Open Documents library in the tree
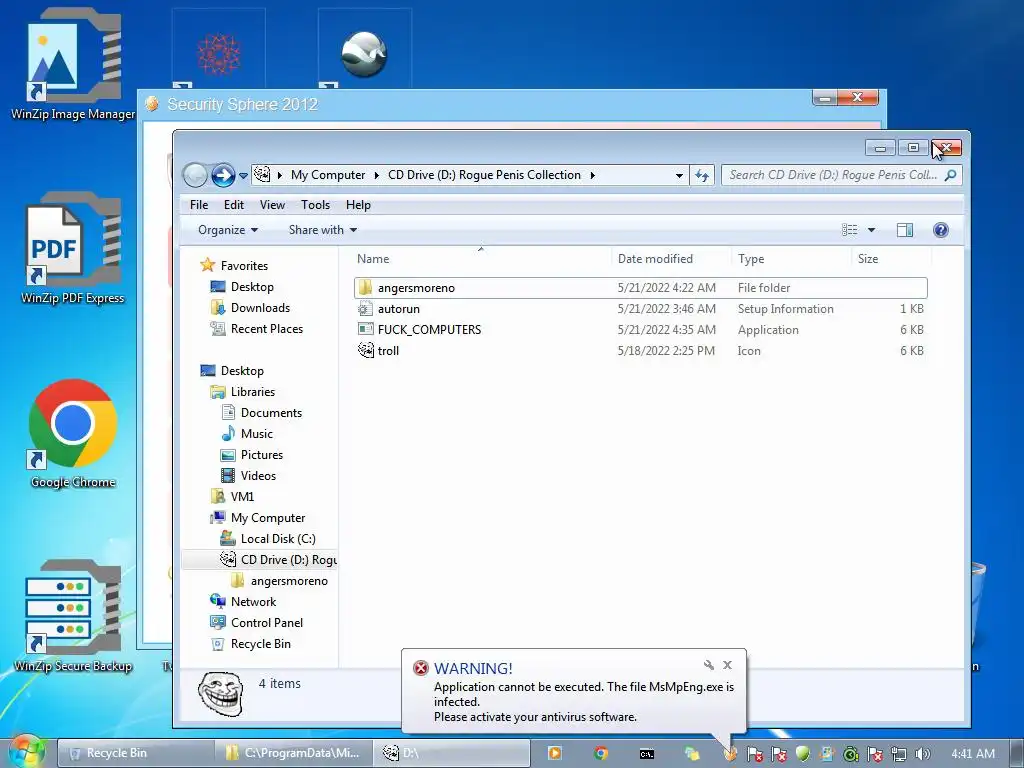1024x768 pixels. point(261,413)
